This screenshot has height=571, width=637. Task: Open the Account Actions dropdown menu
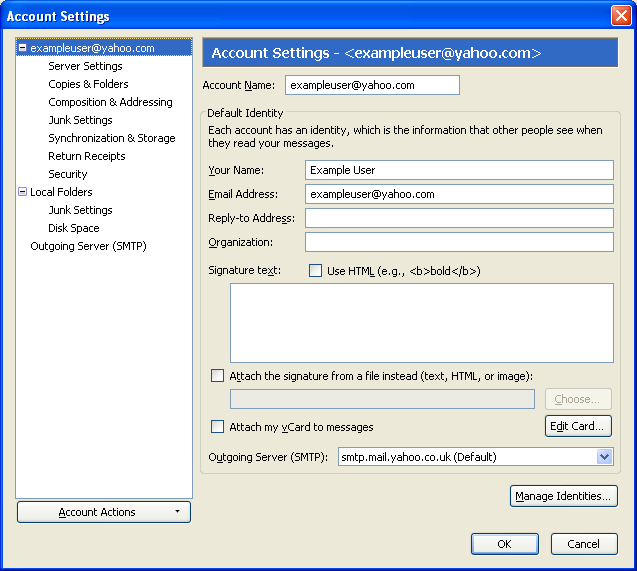point(104,512)
